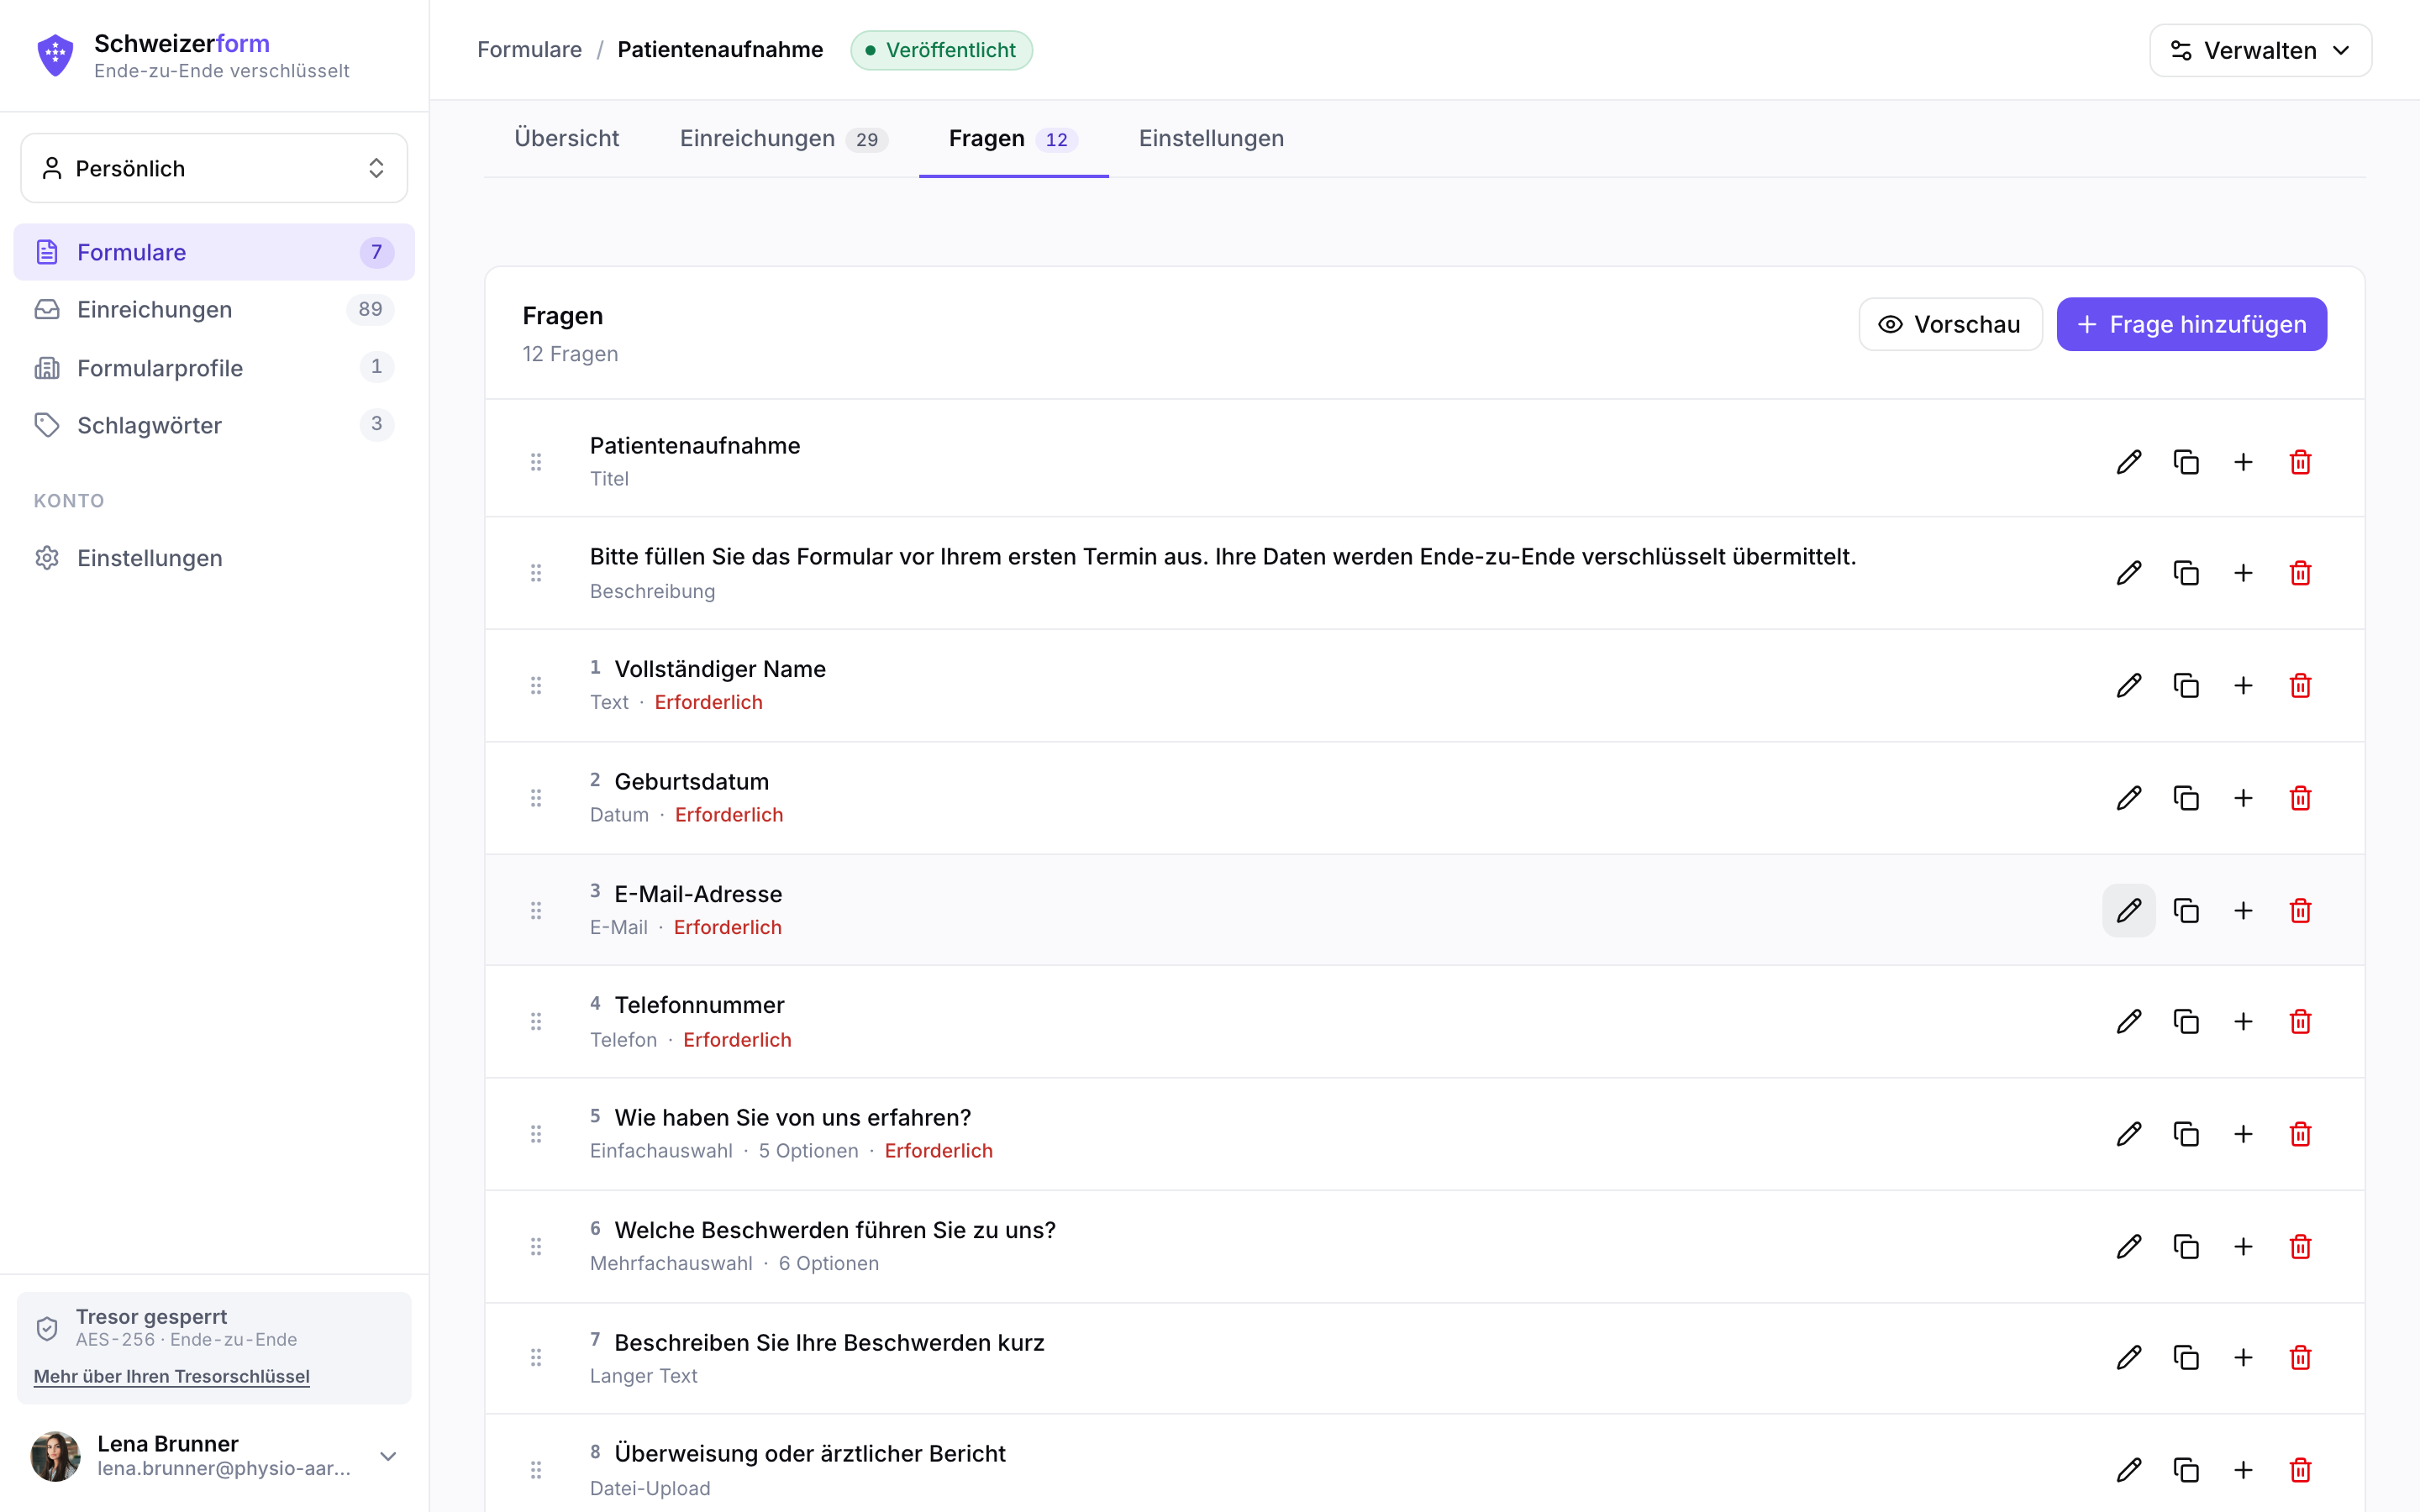
Task: Edit the Patientenaufnahme title row
Action: click(2129, 462)
